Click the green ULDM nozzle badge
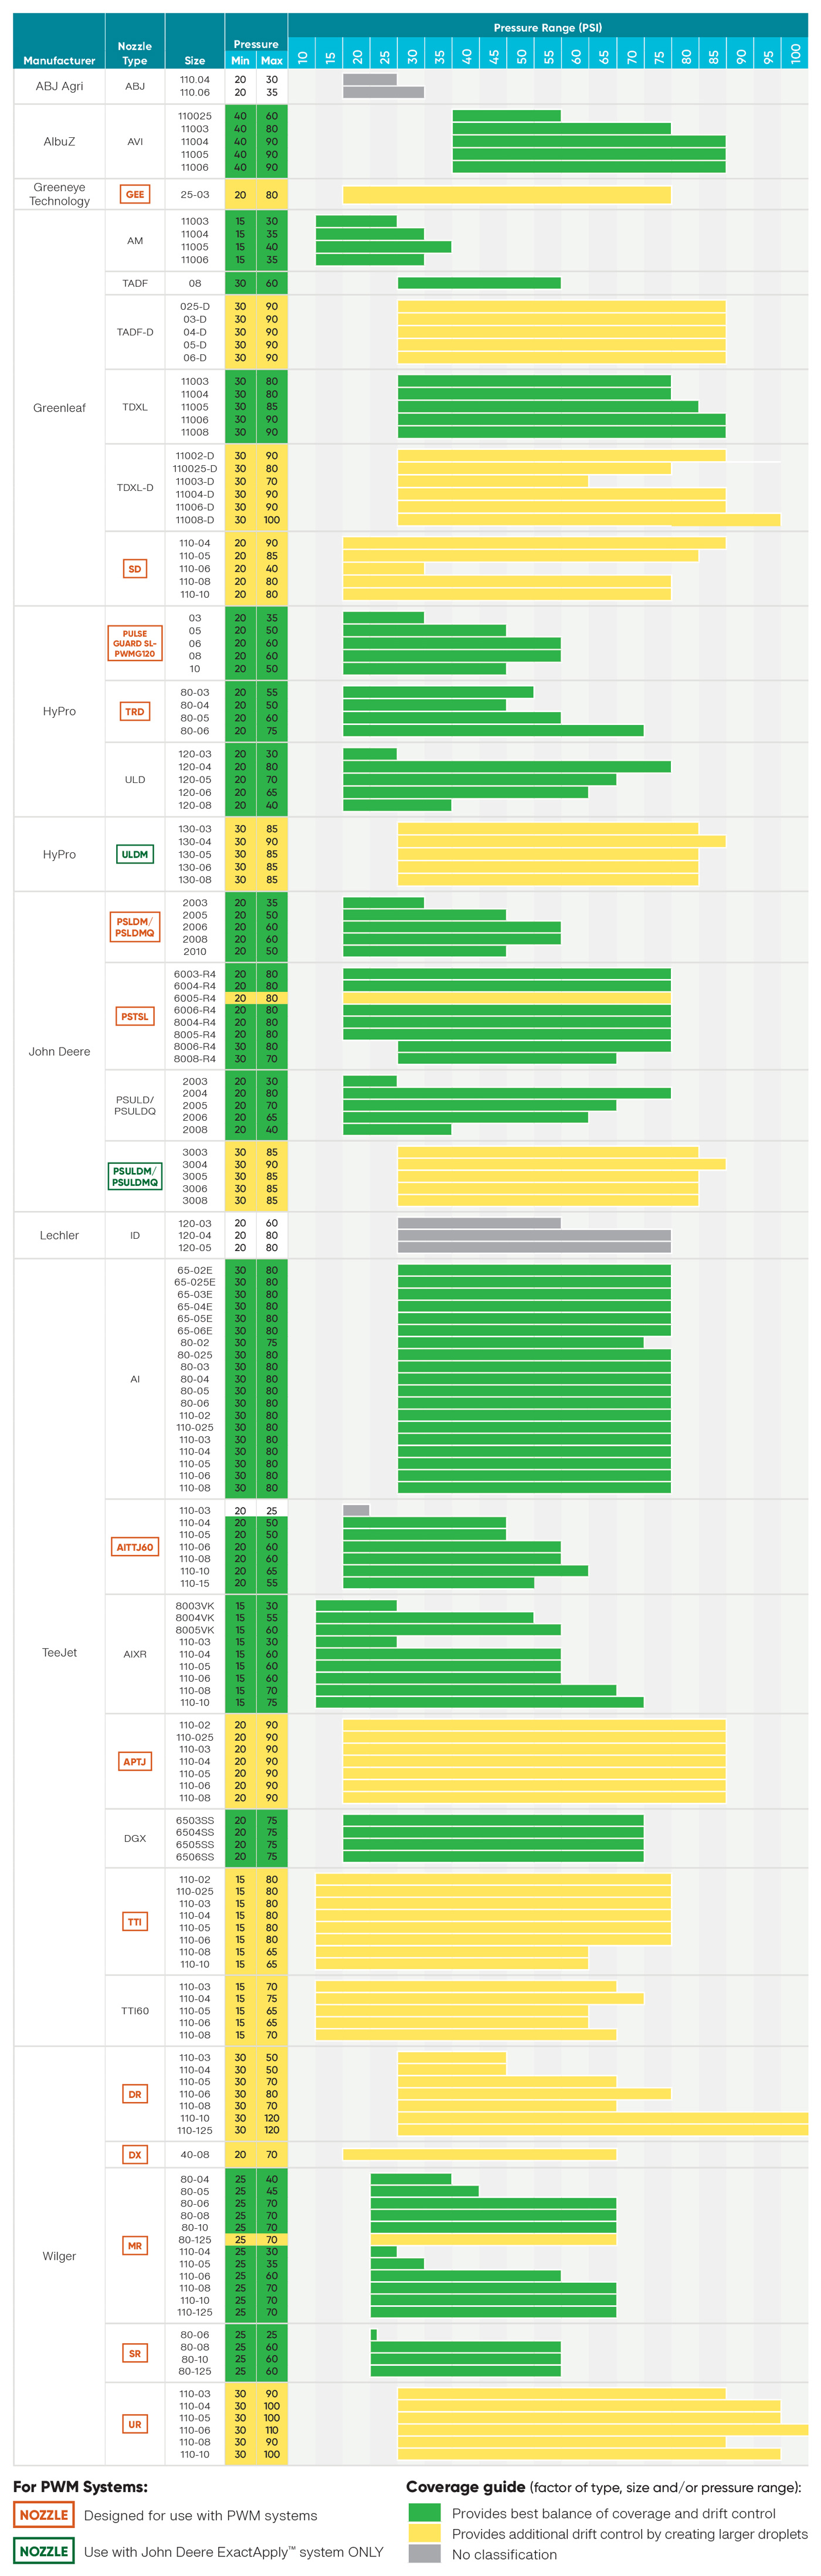 pos(134,854)
